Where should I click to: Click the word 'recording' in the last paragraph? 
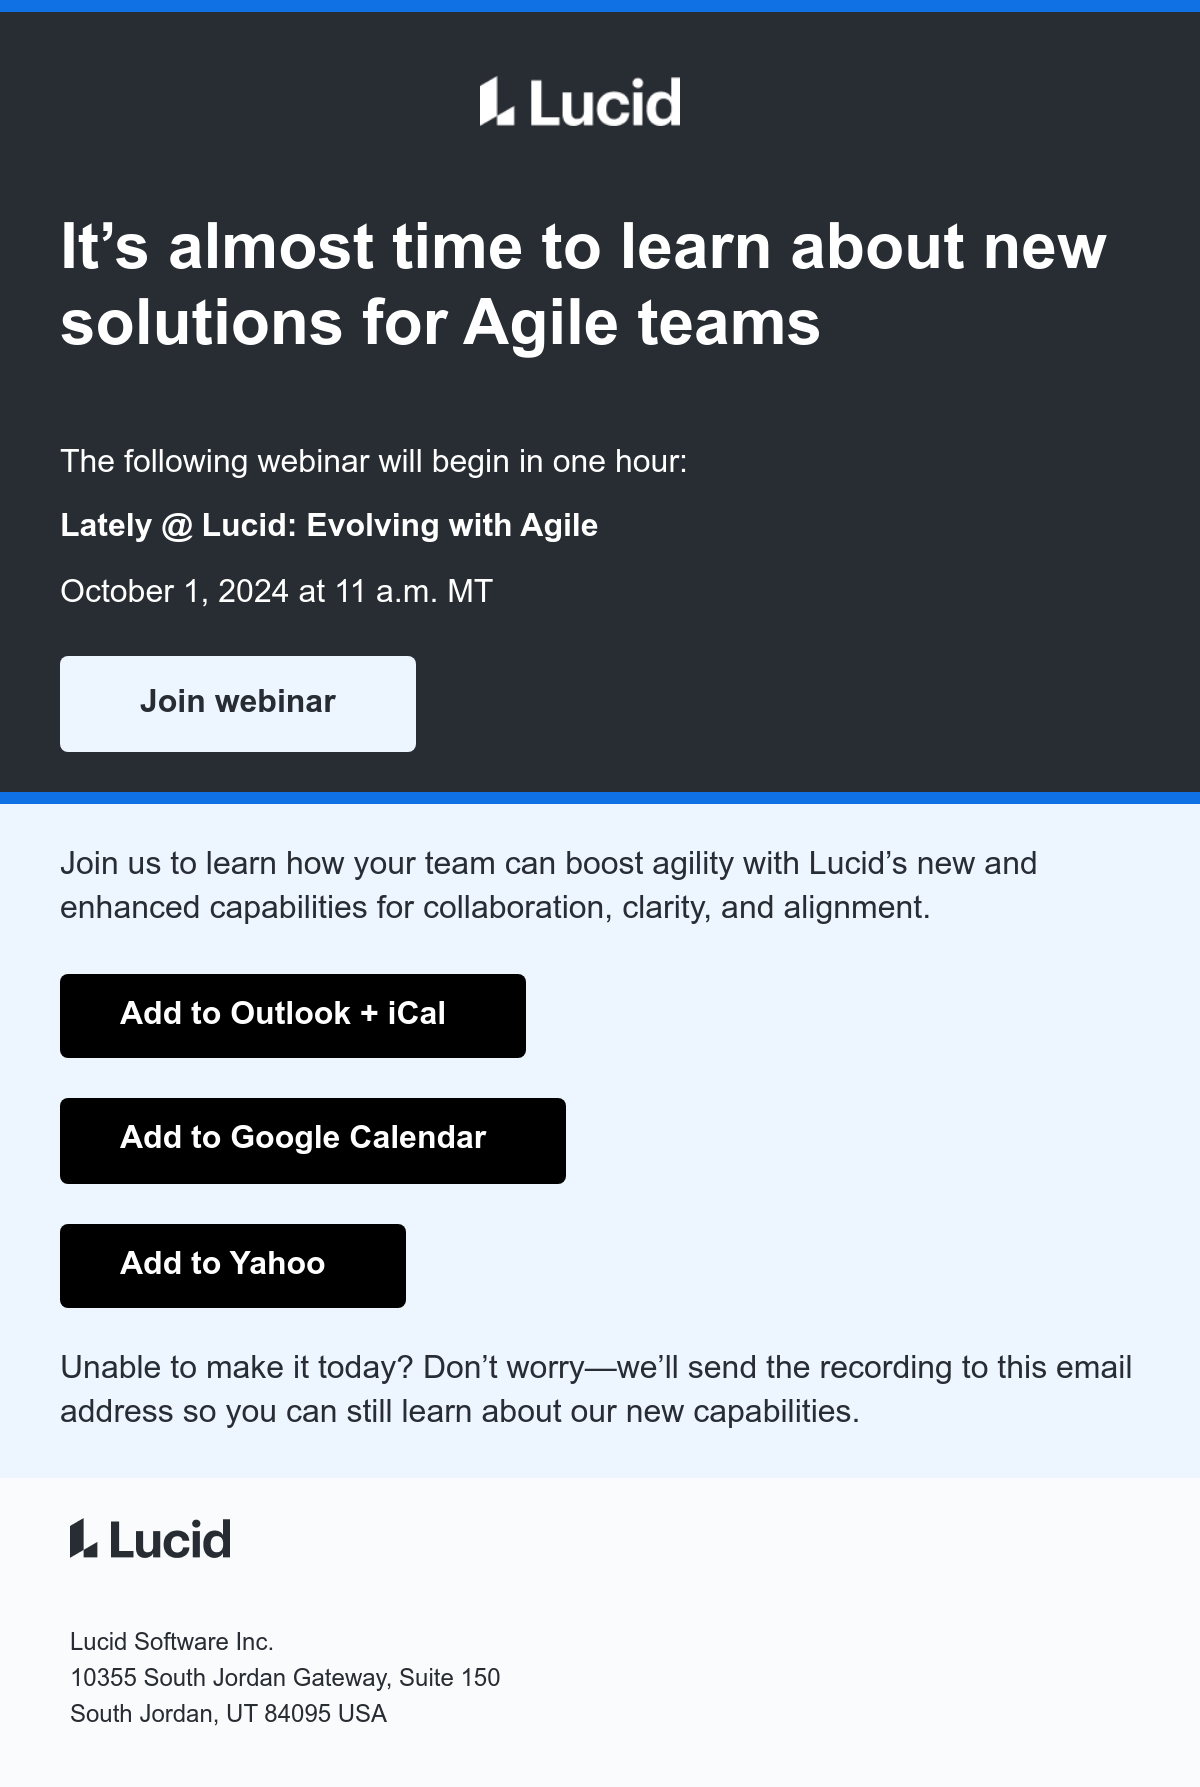click(x=886, y=1367)
